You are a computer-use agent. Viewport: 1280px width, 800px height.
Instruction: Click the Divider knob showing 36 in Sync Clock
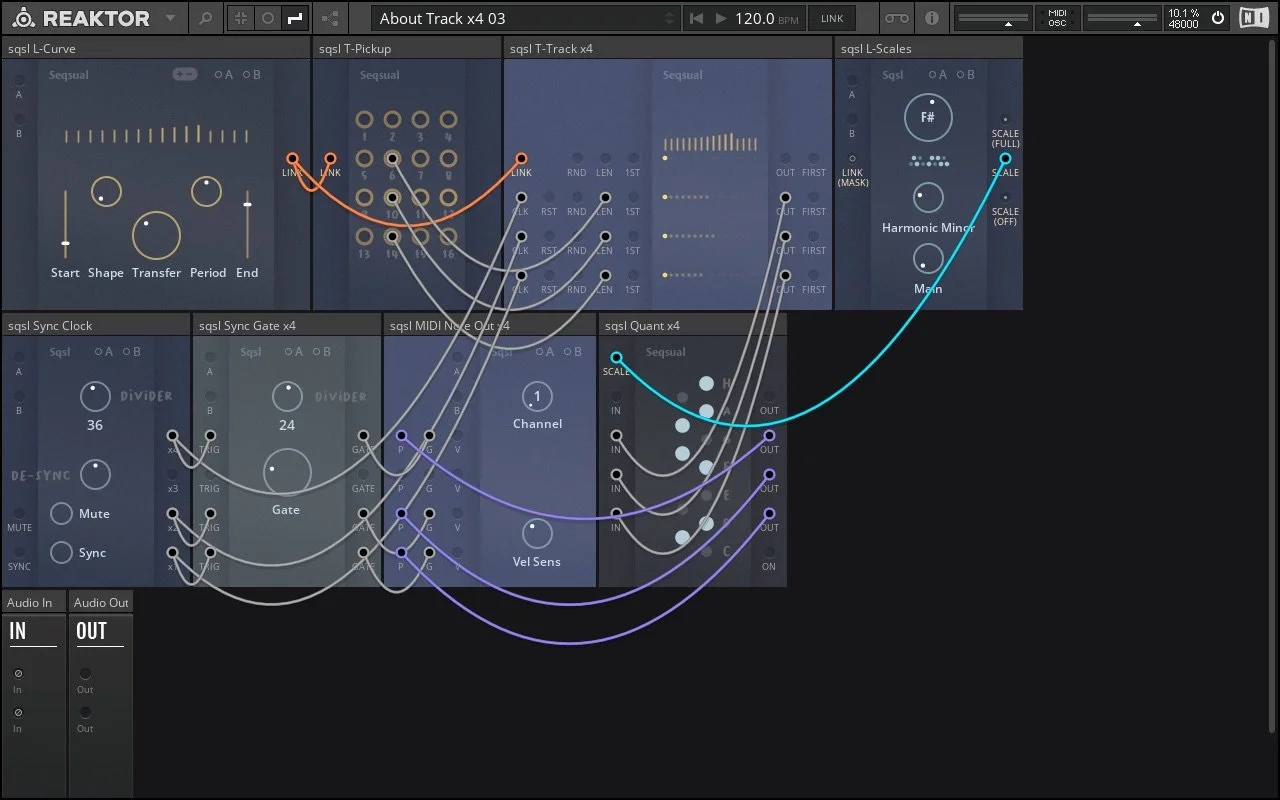point(95,397)
